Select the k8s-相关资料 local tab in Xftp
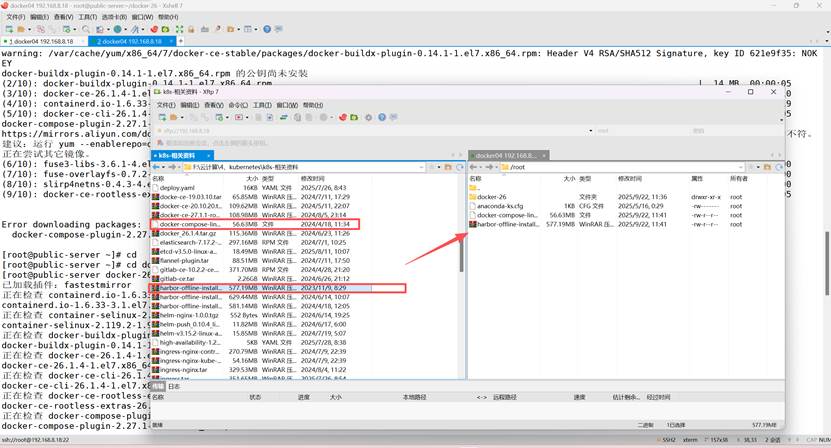The width and height of the screenshot is (831, 448). (182, 155)
